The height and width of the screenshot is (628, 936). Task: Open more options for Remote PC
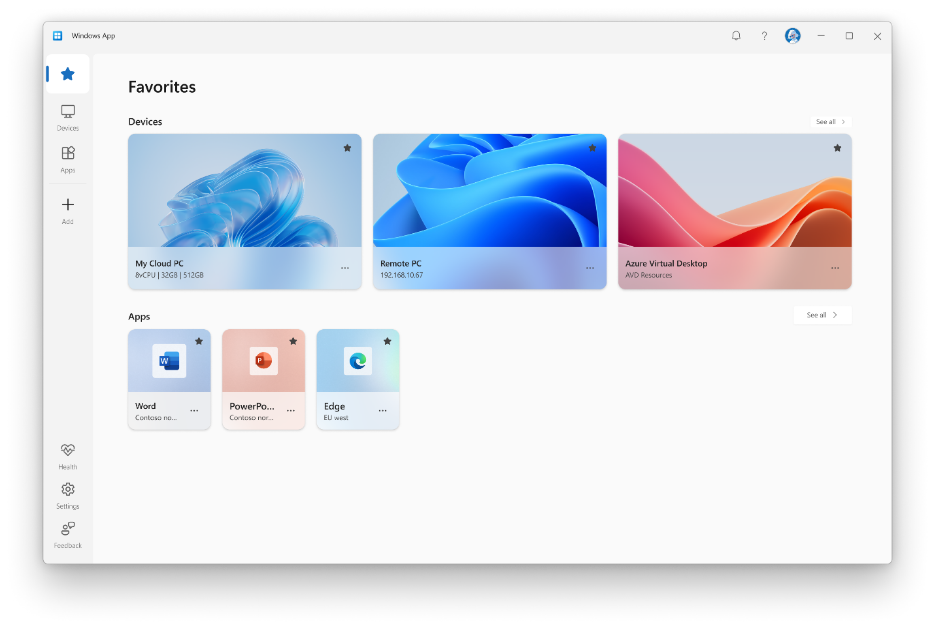(590, 268)
